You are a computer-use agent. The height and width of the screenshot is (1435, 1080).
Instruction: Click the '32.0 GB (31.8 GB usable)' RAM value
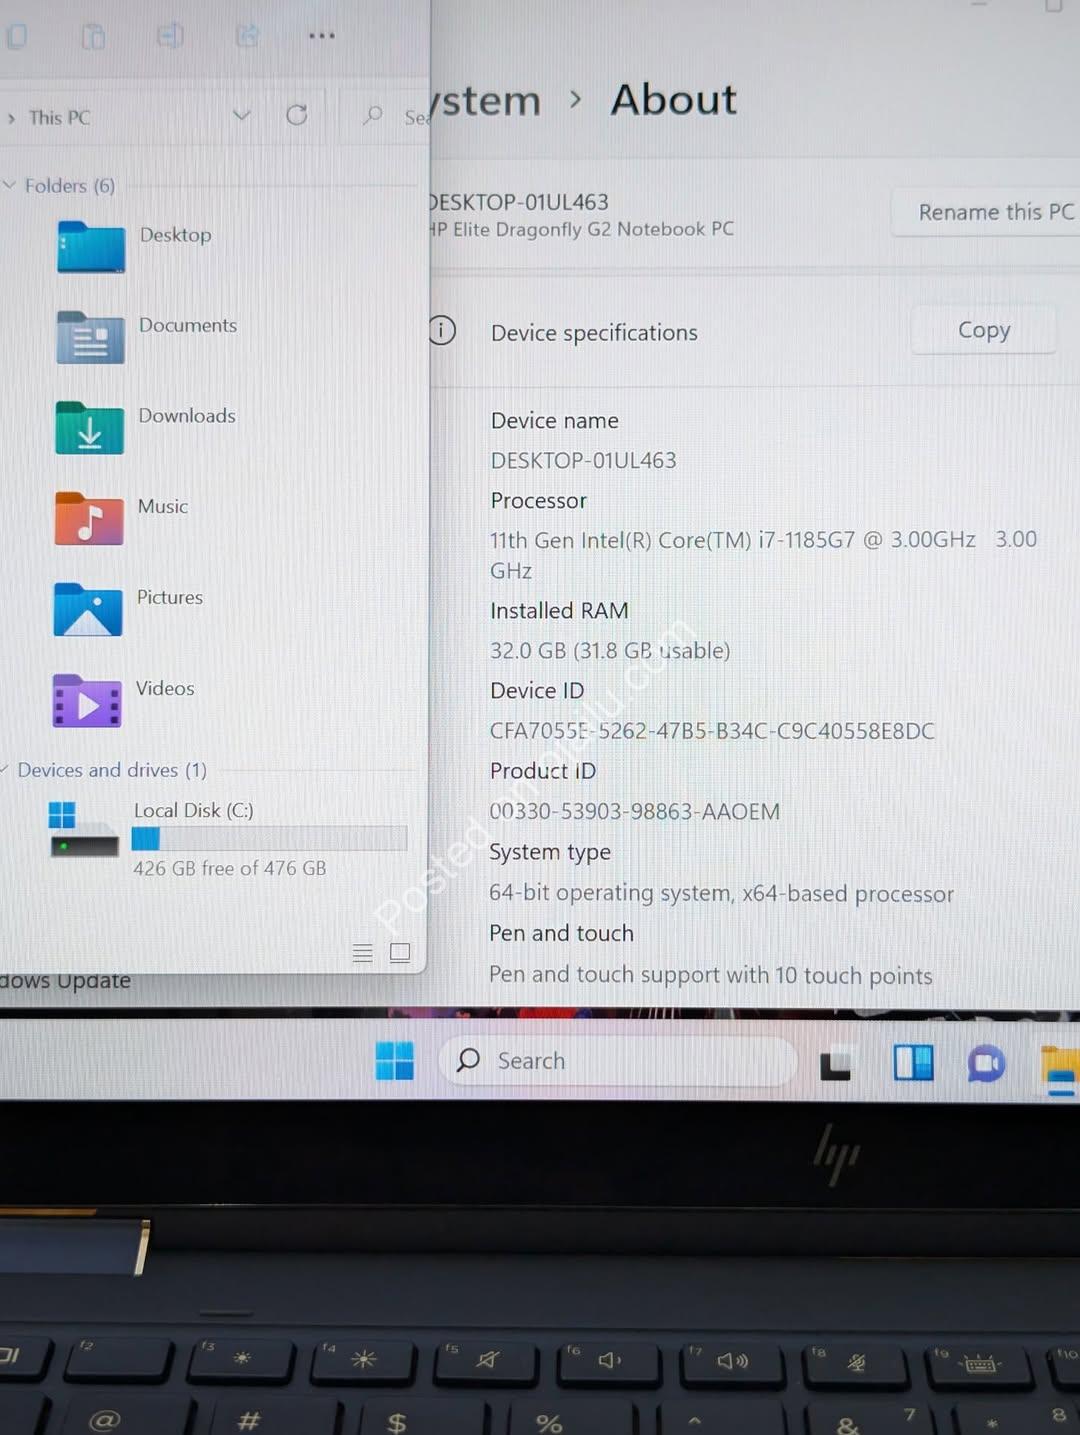pos(610,651)
